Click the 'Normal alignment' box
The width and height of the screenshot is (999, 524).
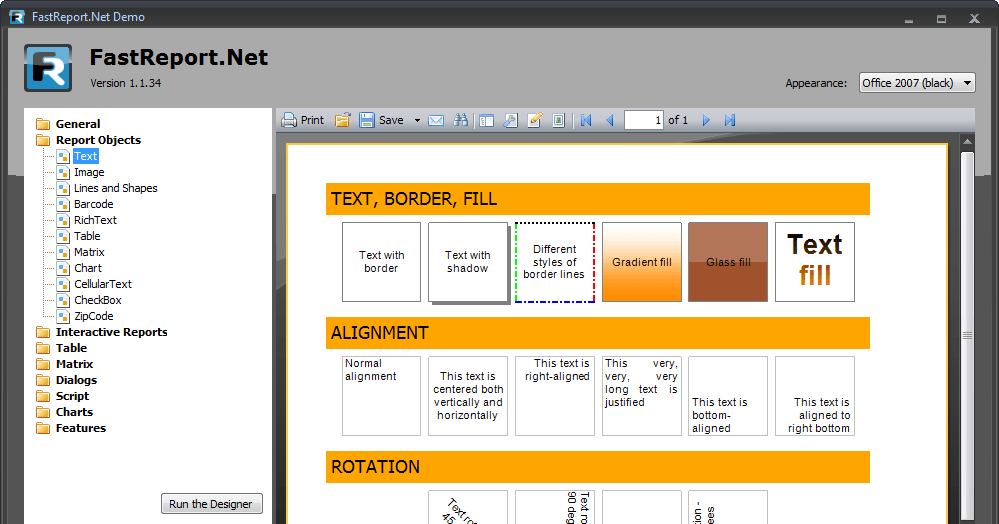pos(381,396)
